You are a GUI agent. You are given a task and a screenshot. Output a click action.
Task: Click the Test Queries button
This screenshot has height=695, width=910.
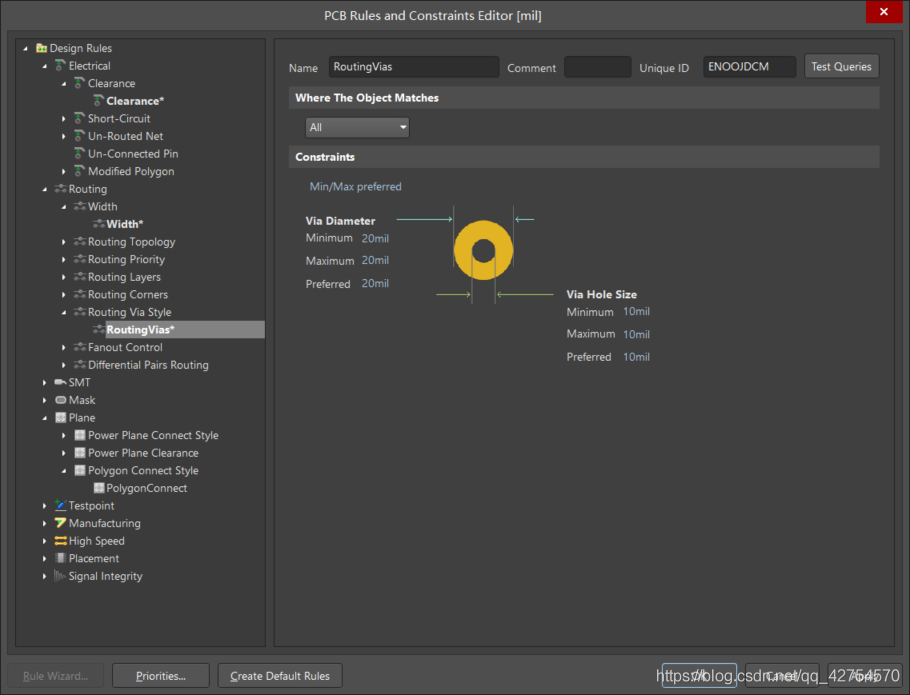841,67
